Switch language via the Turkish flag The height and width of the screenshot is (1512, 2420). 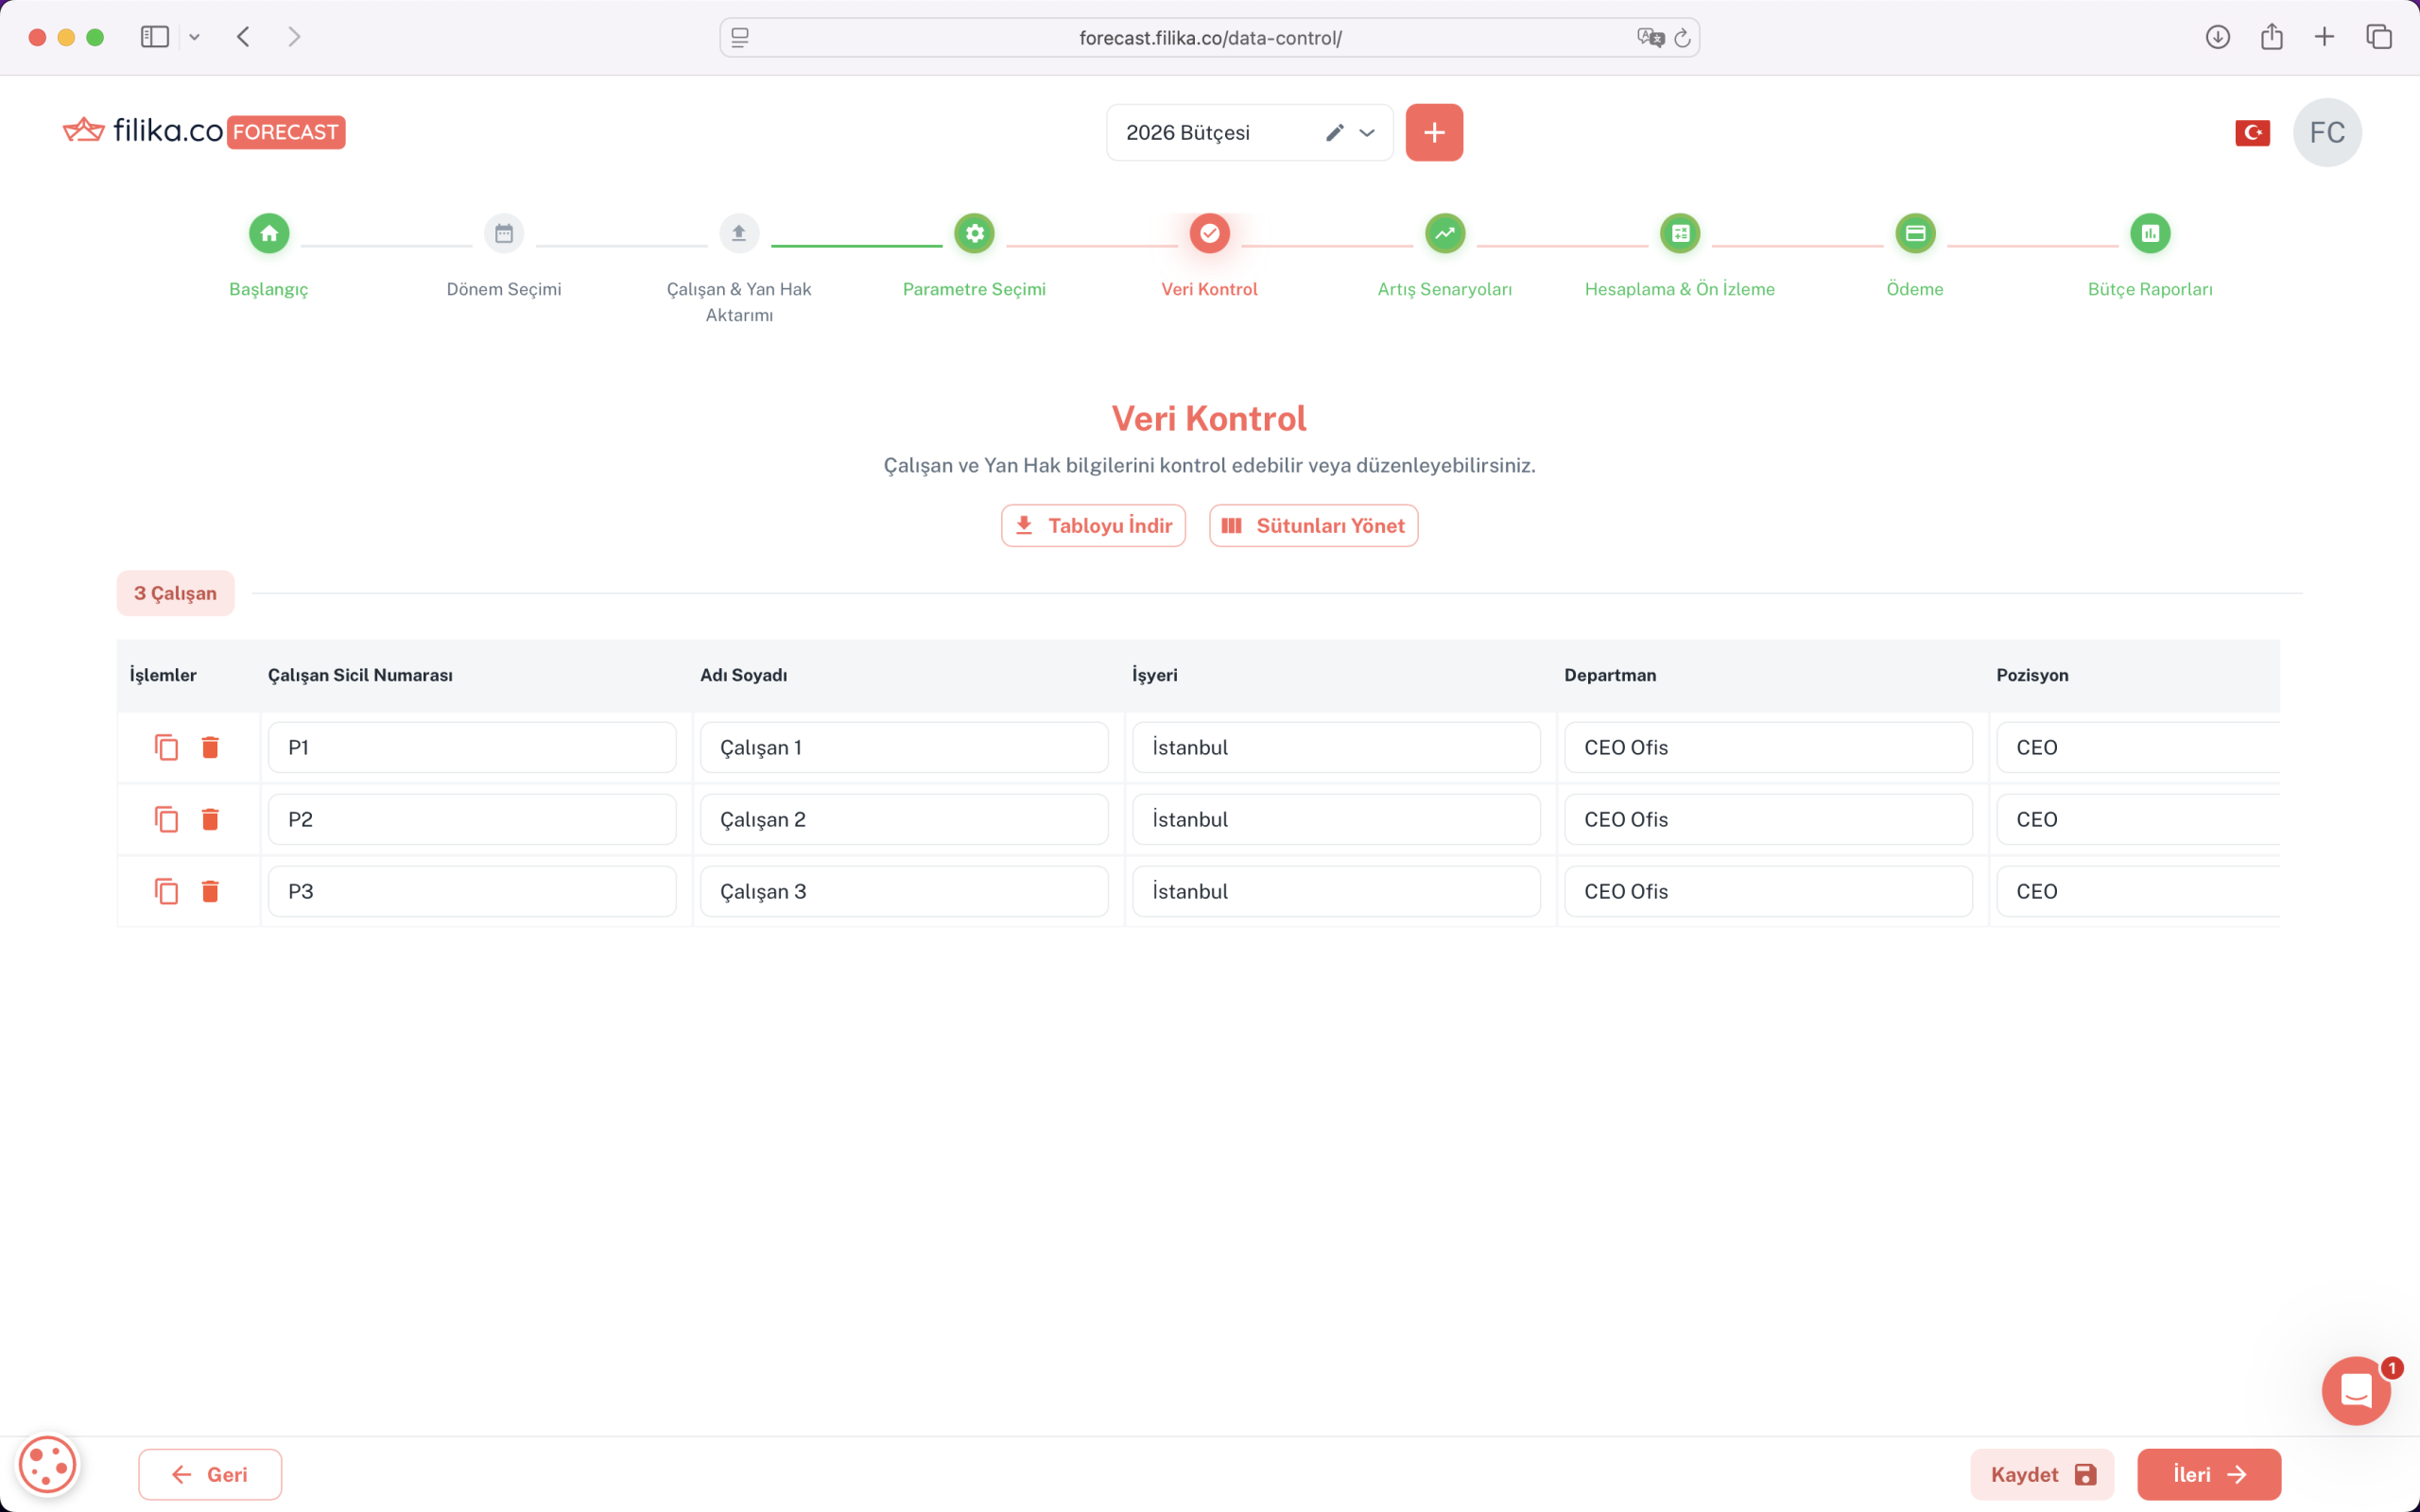point(2252,133)
